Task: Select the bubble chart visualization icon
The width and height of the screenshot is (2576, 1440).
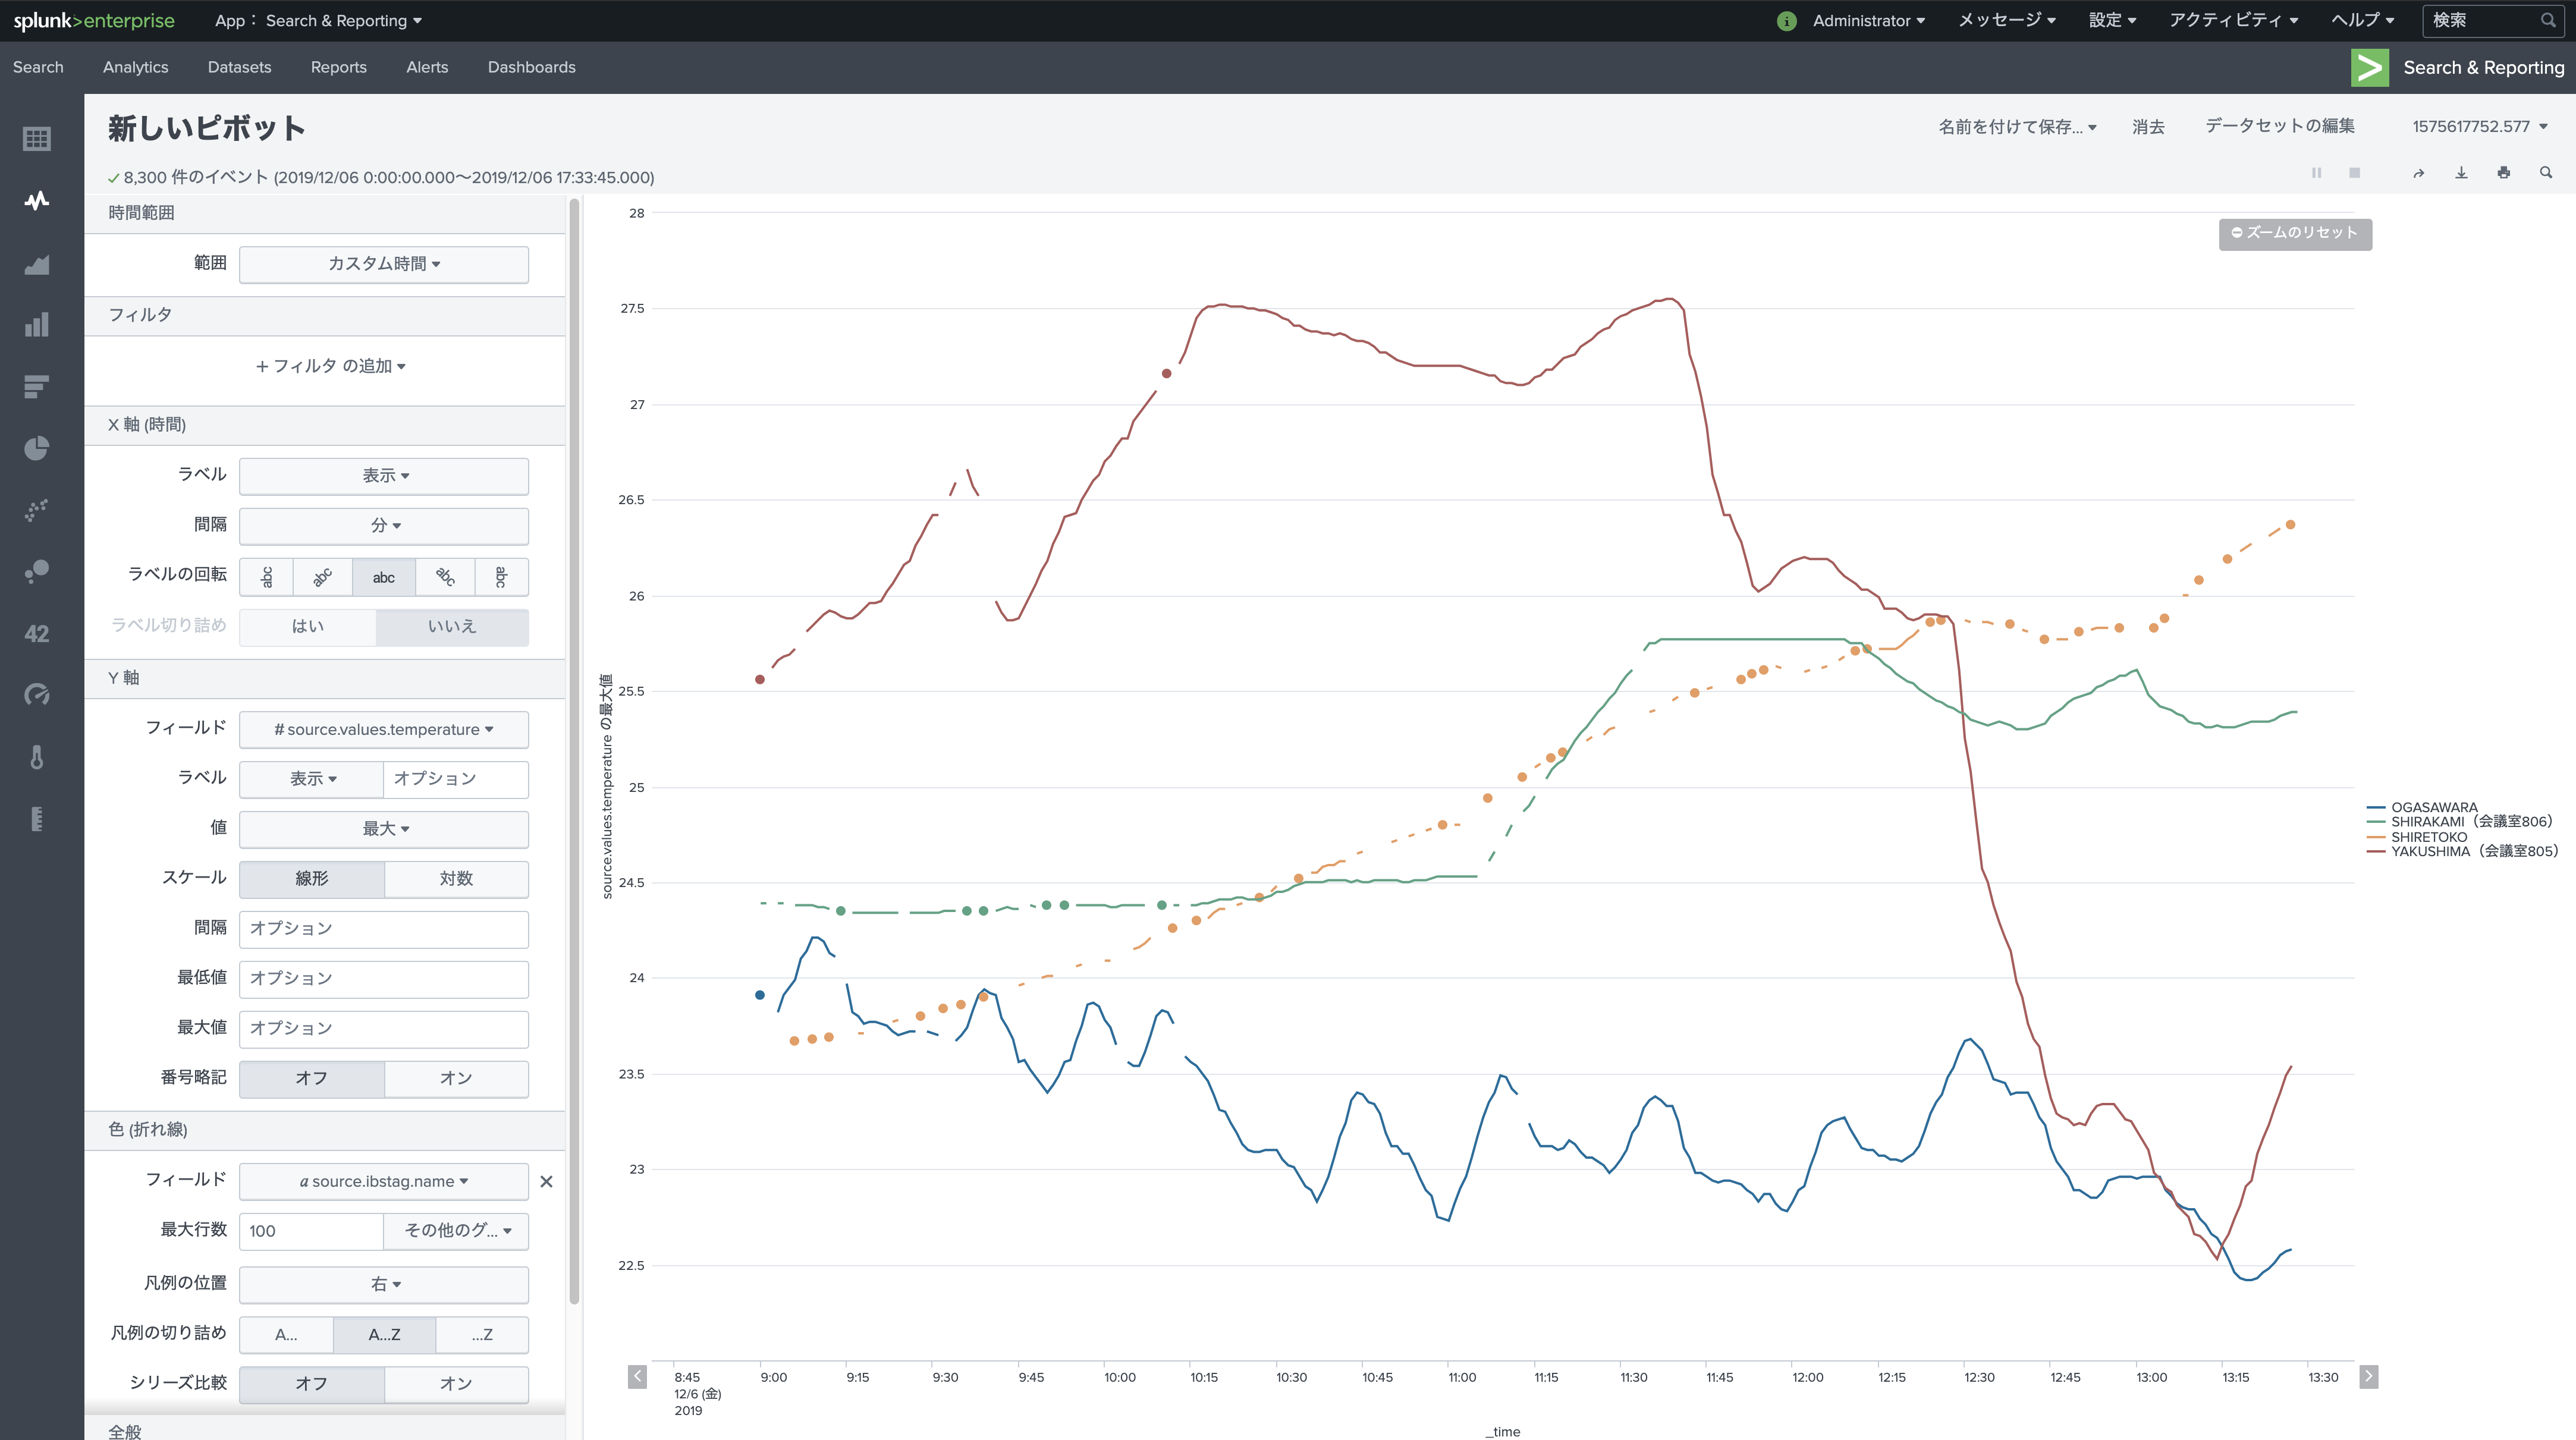Action: 37,572
